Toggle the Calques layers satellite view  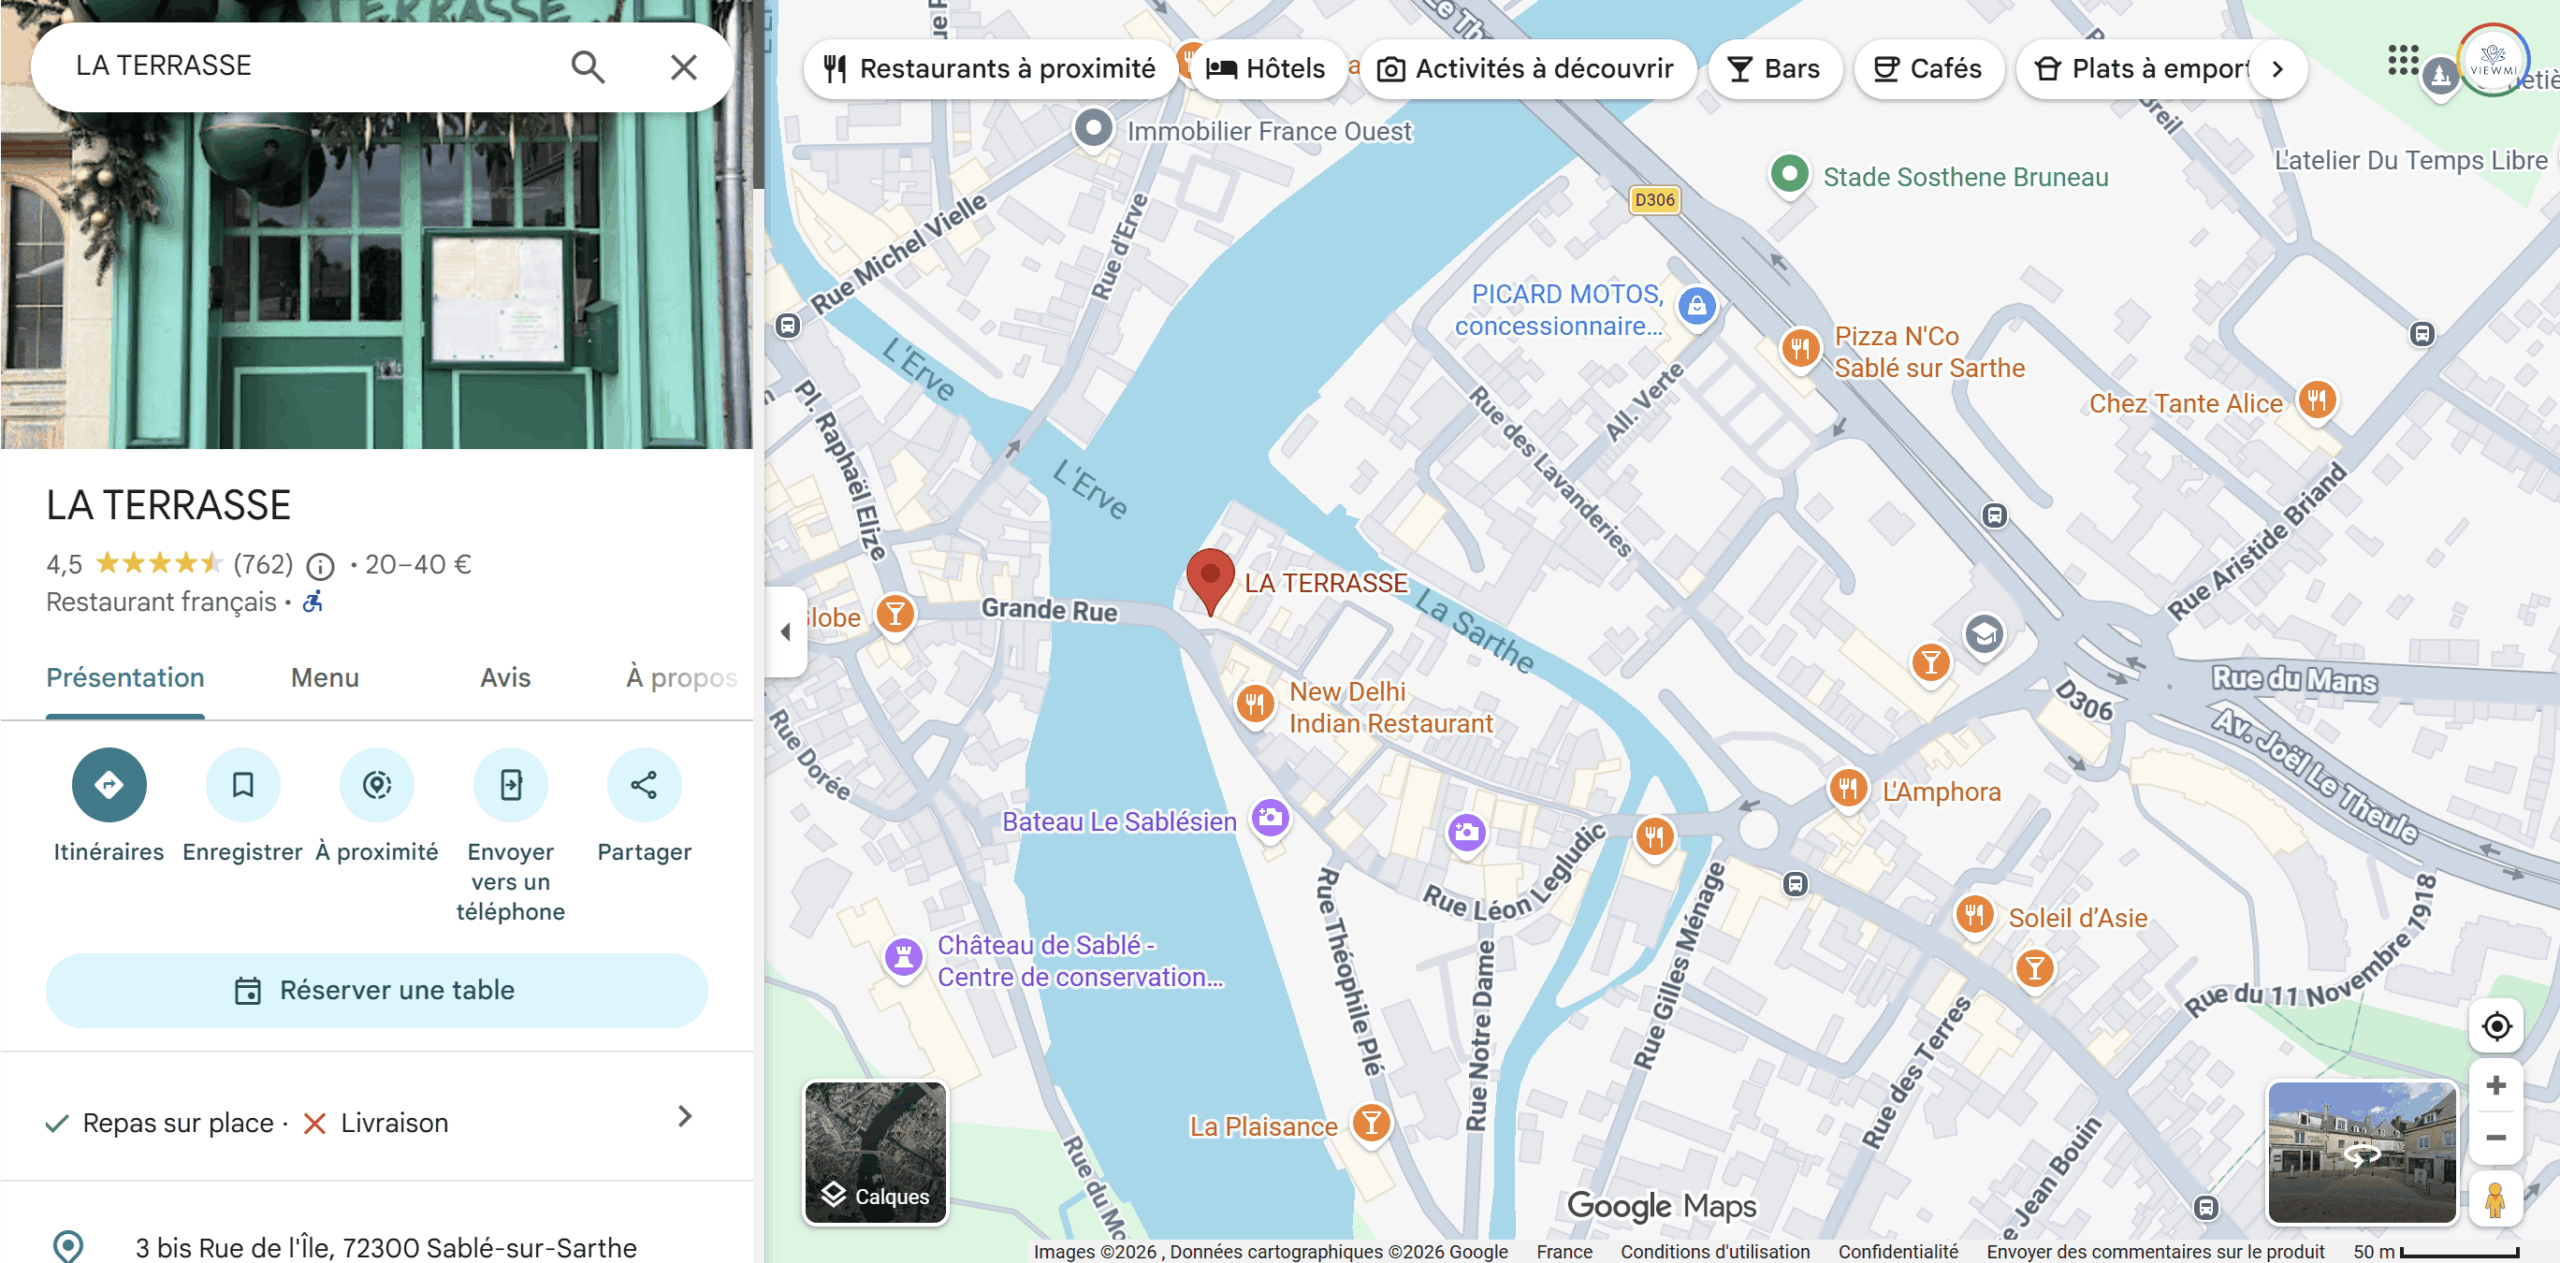point(876,1153)
